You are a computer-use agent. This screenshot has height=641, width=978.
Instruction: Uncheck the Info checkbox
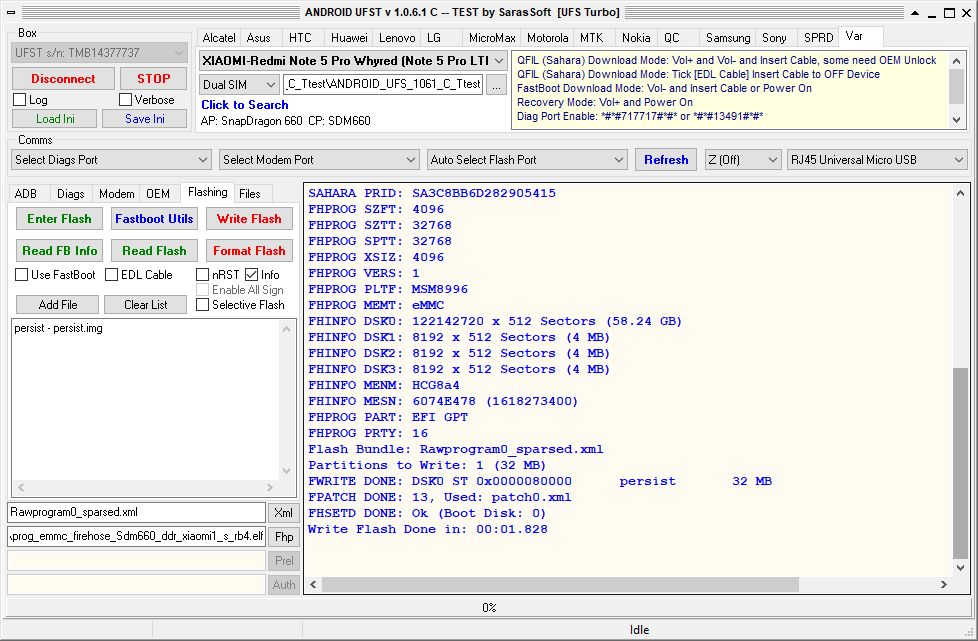click(251, 275)
